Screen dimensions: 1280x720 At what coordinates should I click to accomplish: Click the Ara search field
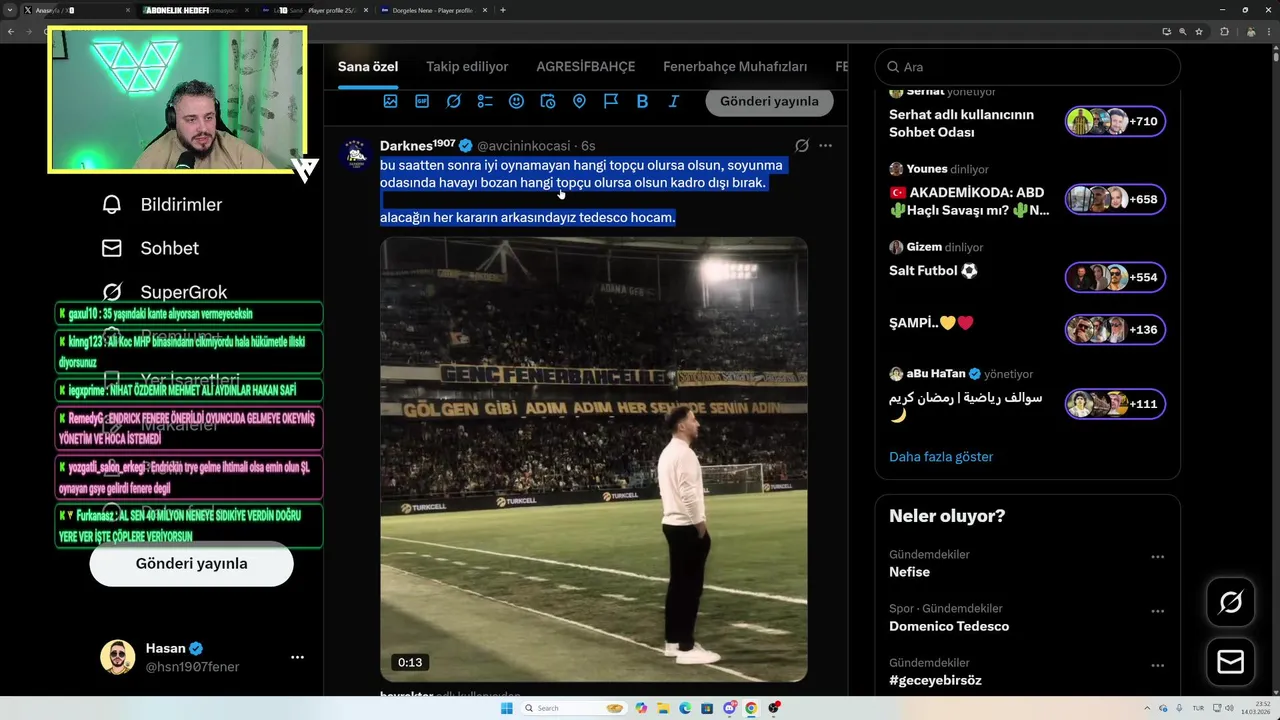(1027, 67)
